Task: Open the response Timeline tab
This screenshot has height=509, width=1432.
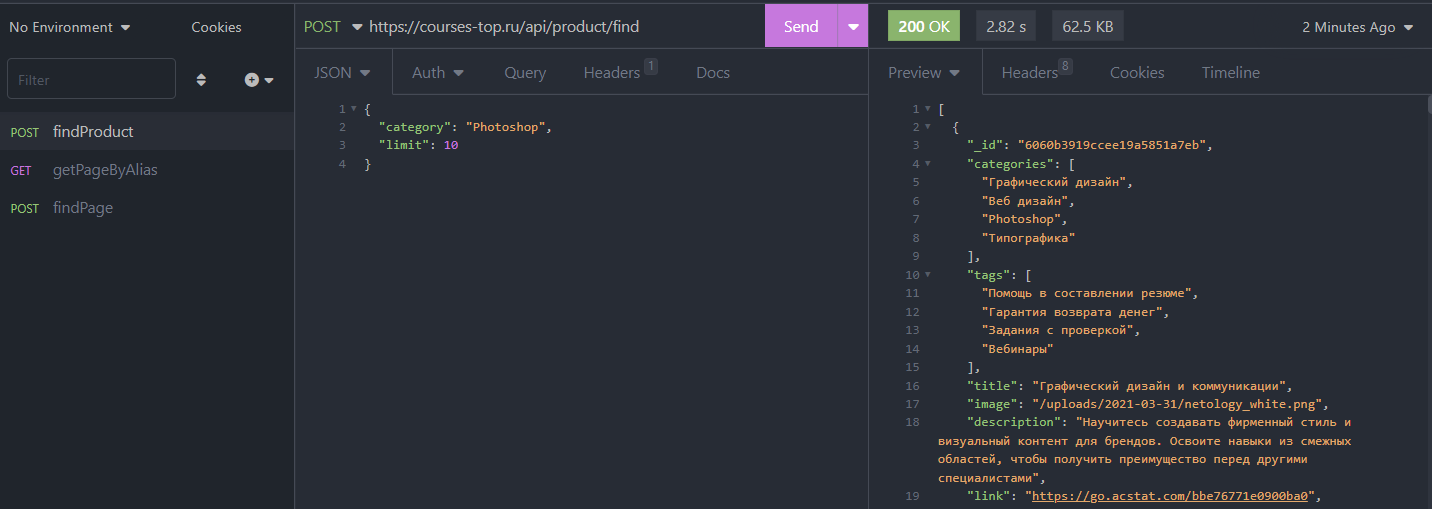Action: (x=1231, y=73)
